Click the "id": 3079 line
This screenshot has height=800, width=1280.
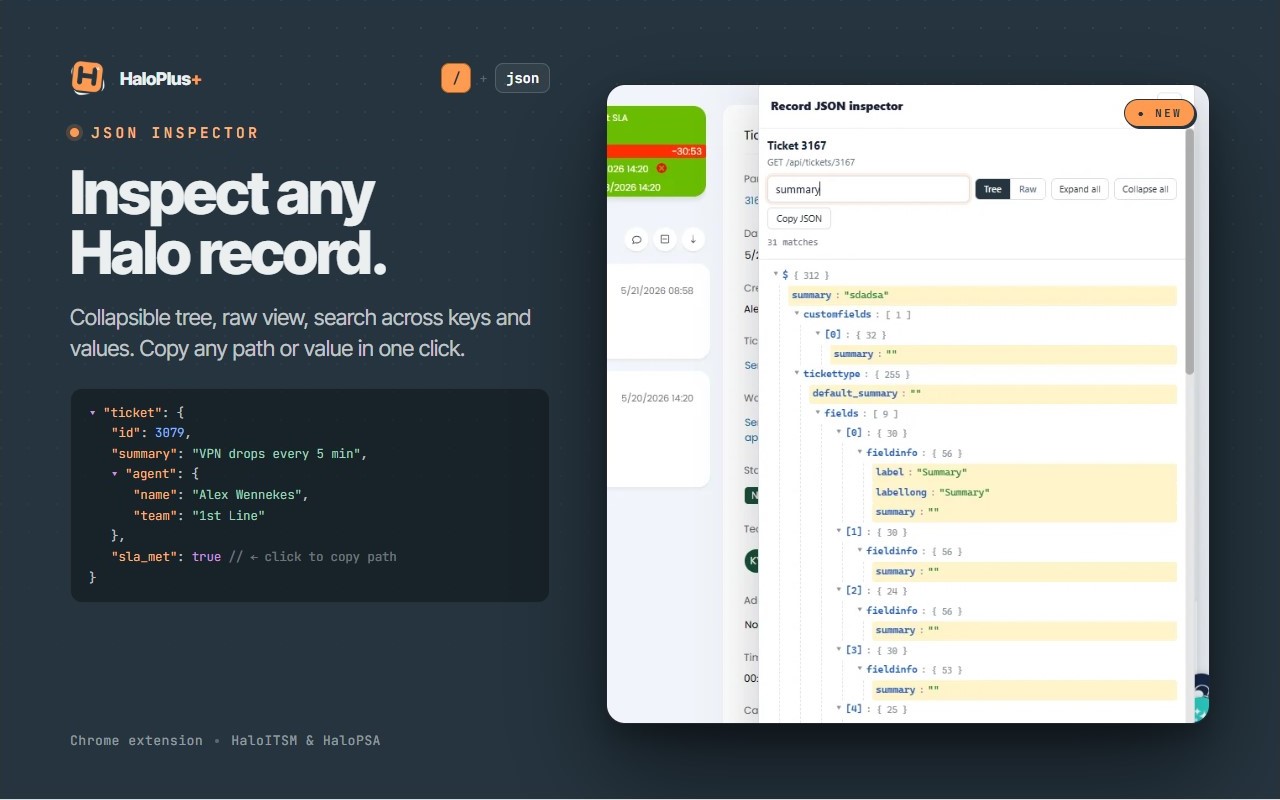coord(151,432)
